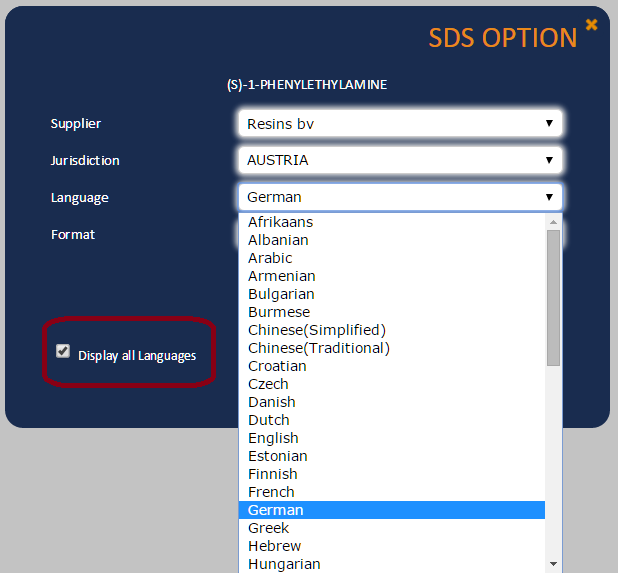Image resolution: width=618 pixels, height=573 pixels.
Task: Collapse the Language dropdown arrow
Action: (x=549, y=197)
